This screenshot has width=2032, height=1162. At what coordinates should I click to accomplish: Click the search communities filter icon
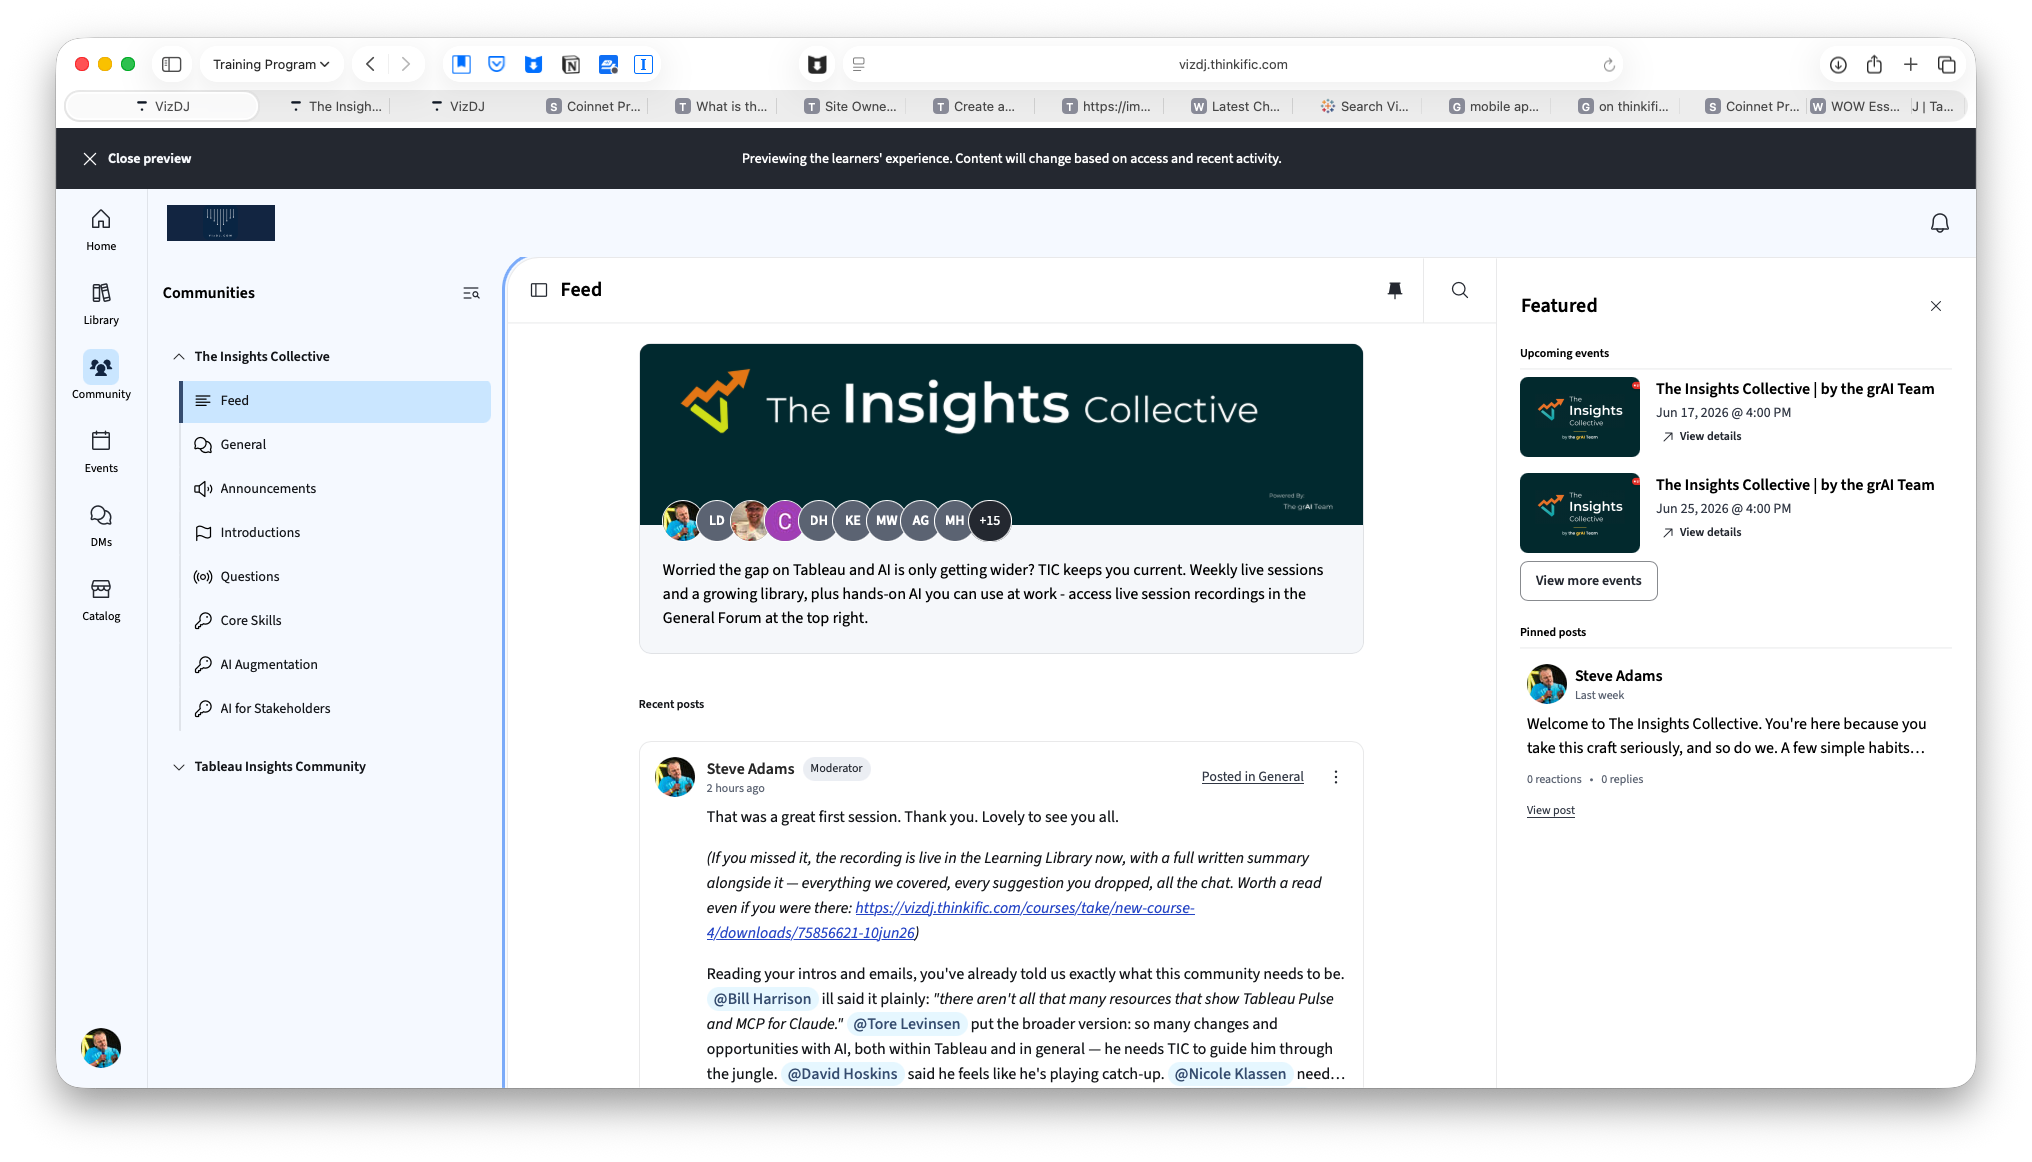(471, 293)
